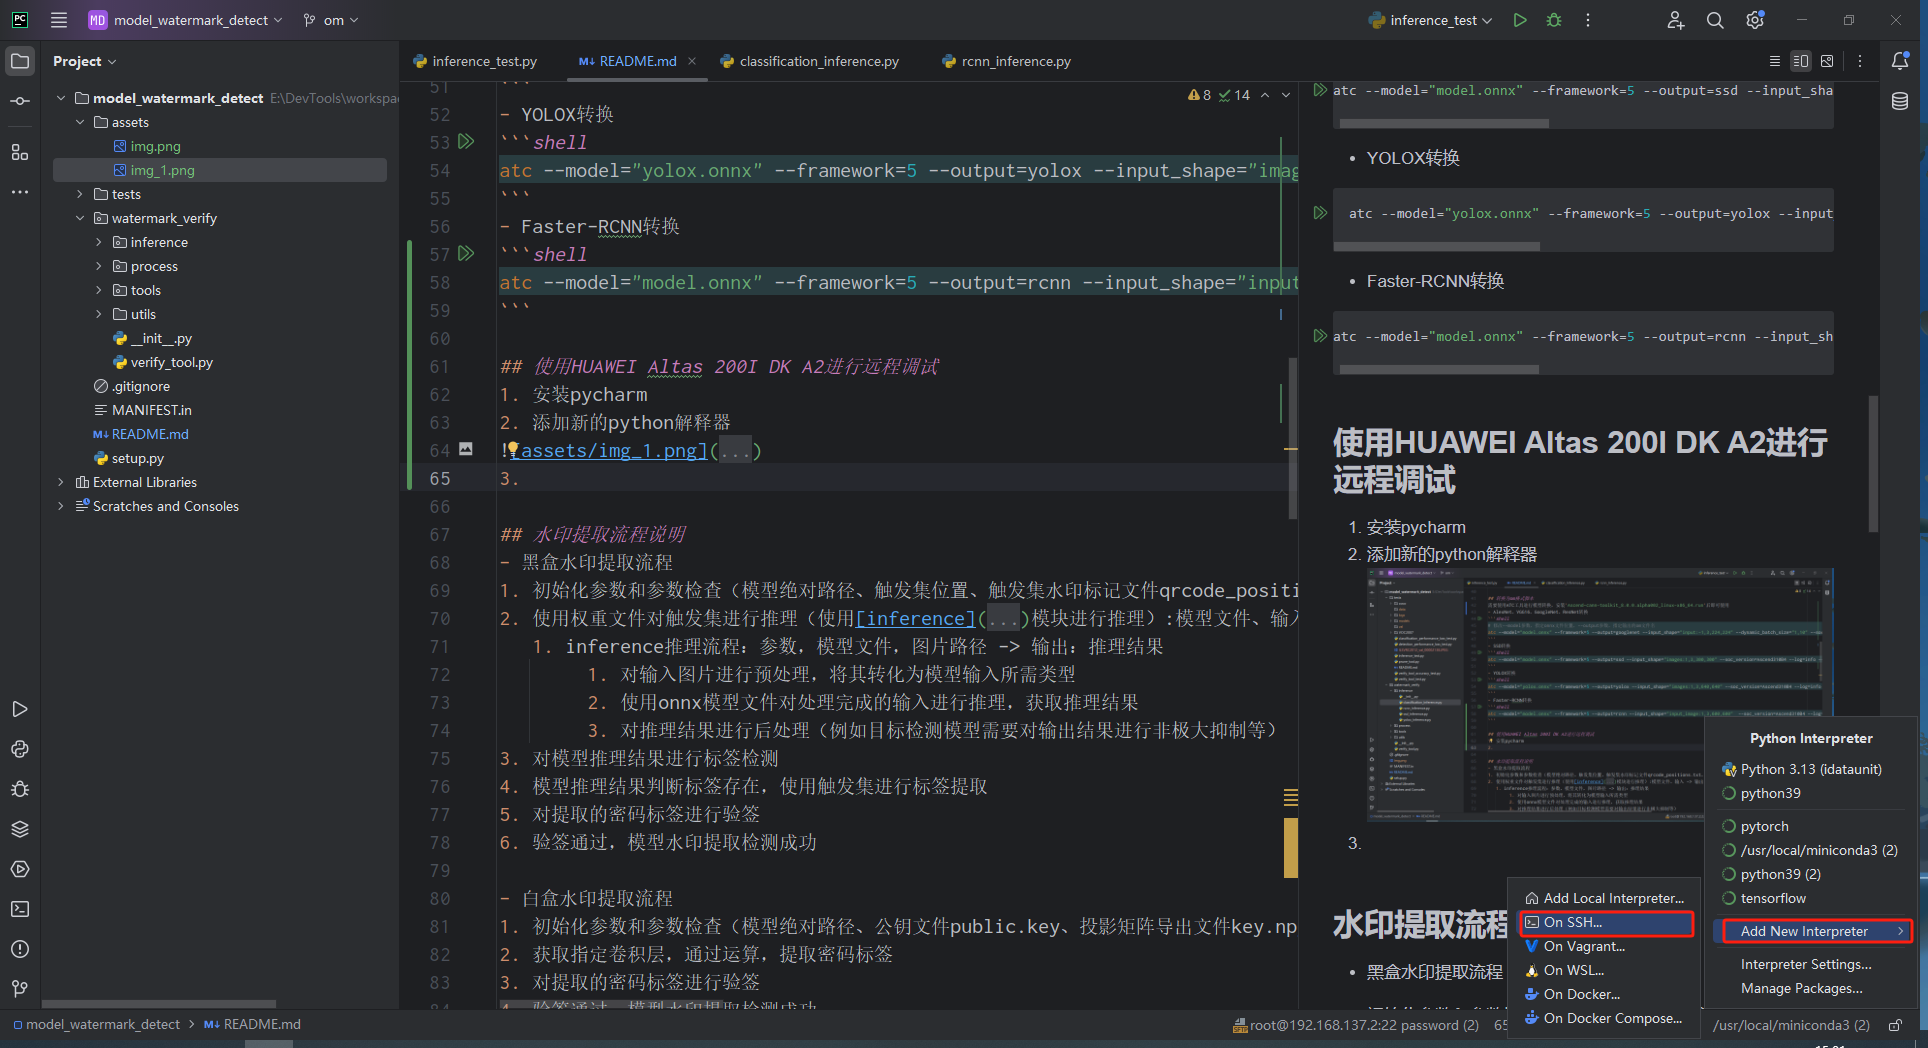Screen dimensions: 1928x1048
Task: Open Code With Me icon
Action: [x=1676, y=20]
